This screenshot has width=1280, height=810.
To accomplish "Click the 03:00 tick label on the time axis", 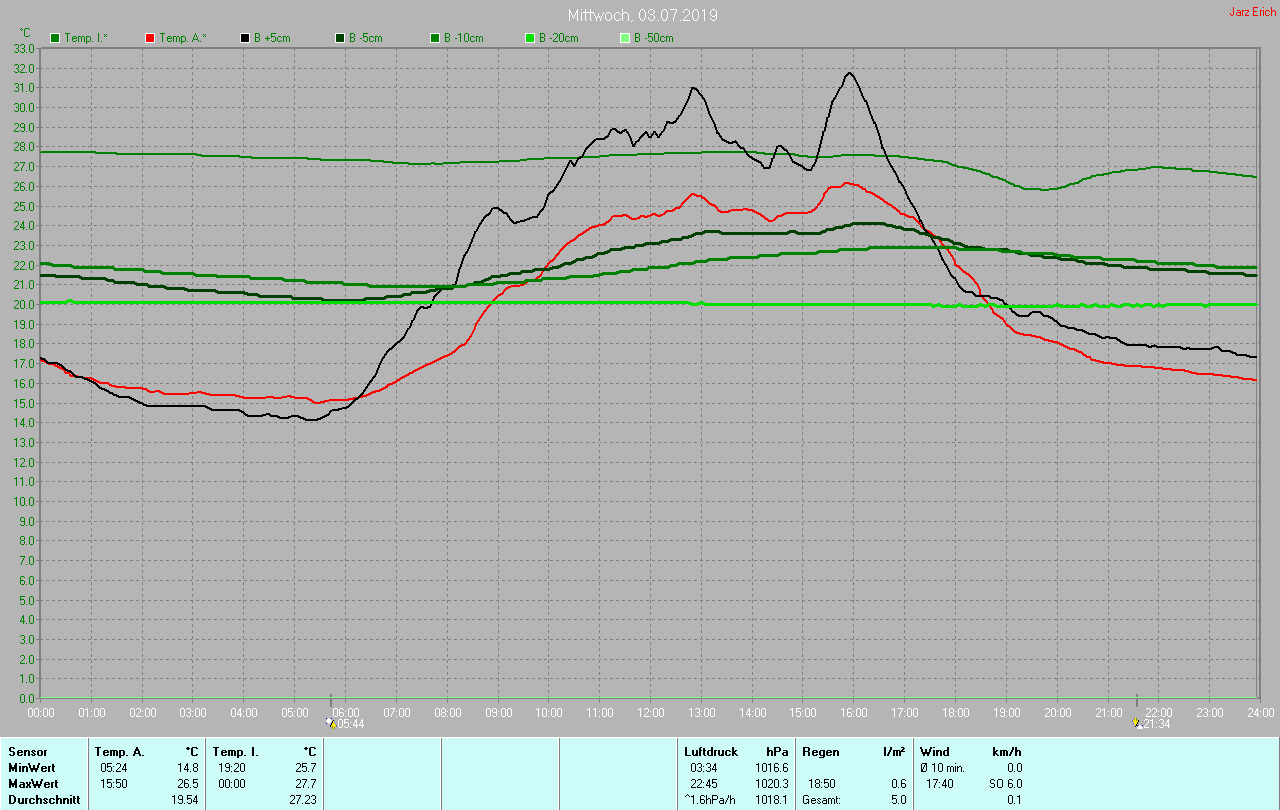I will (x=193, y=712).
